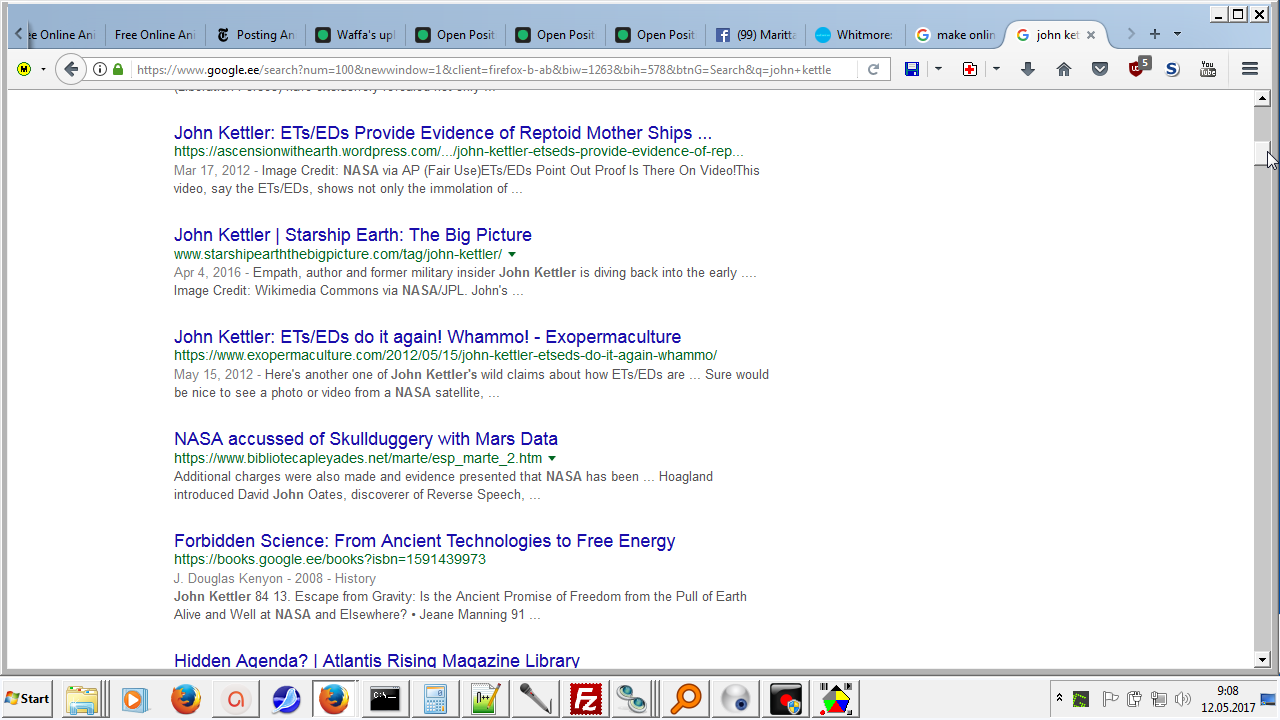This screenshot has height=720, width=1280.
Task: Open the Downloads arrow button
Action: 1027,69
